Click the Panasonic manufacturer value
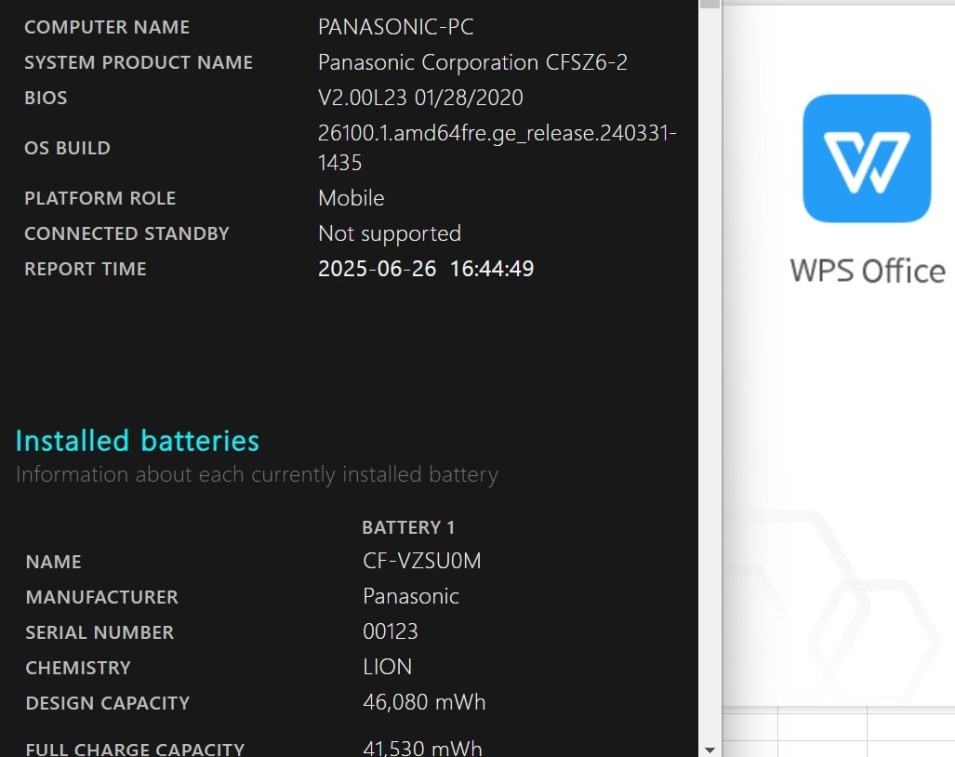This screenshot has height=757, width=955. coord(411,596)
